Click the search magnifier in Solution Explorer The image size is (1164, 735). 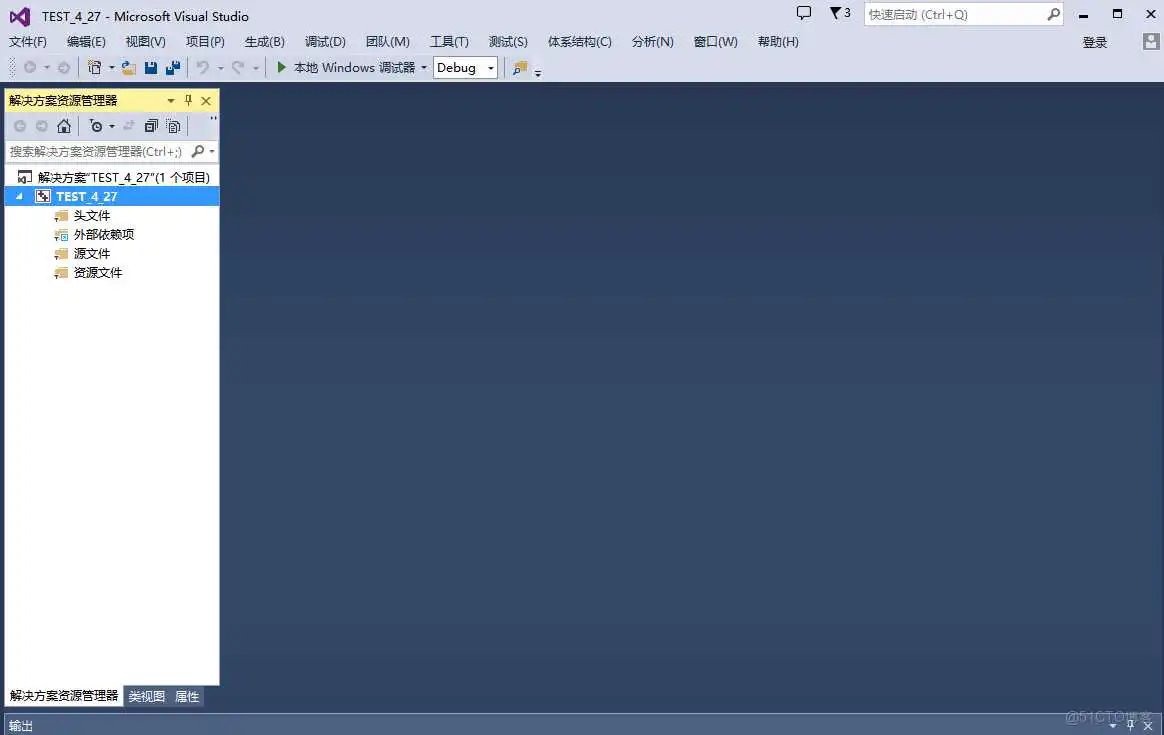[199, 151]
